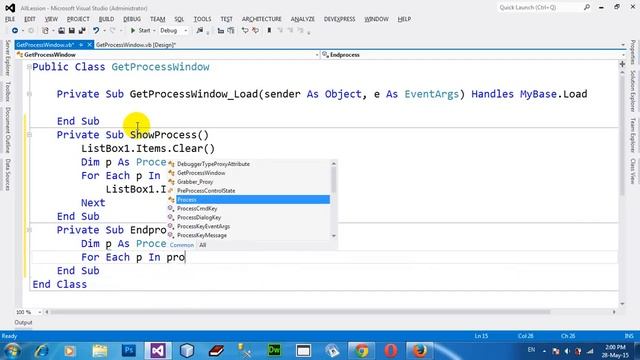The width and height of the screenshot is (640, 360).
Task: Switch to GetProcessWindow.vb [Design] tab
Action: point(136,45)
